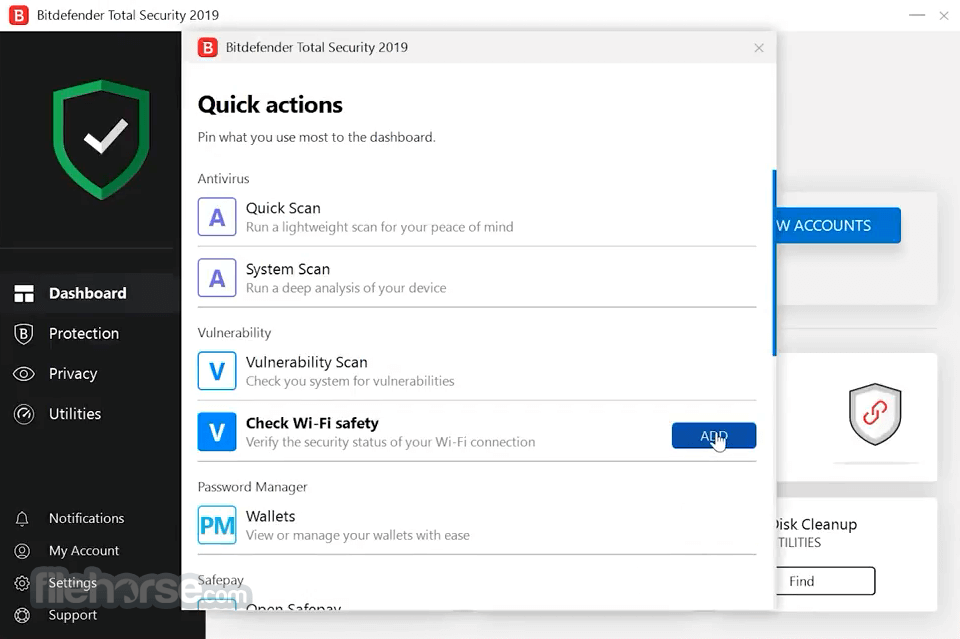960x639 pixels.
Task: Click the System Scan 'A' icon
Action: click(217, 278)
